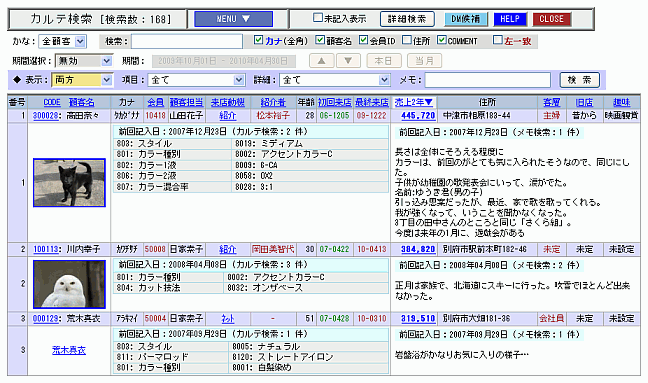Select 主婦 cell in row 1
648x383 pixels.
pos(551,116)
